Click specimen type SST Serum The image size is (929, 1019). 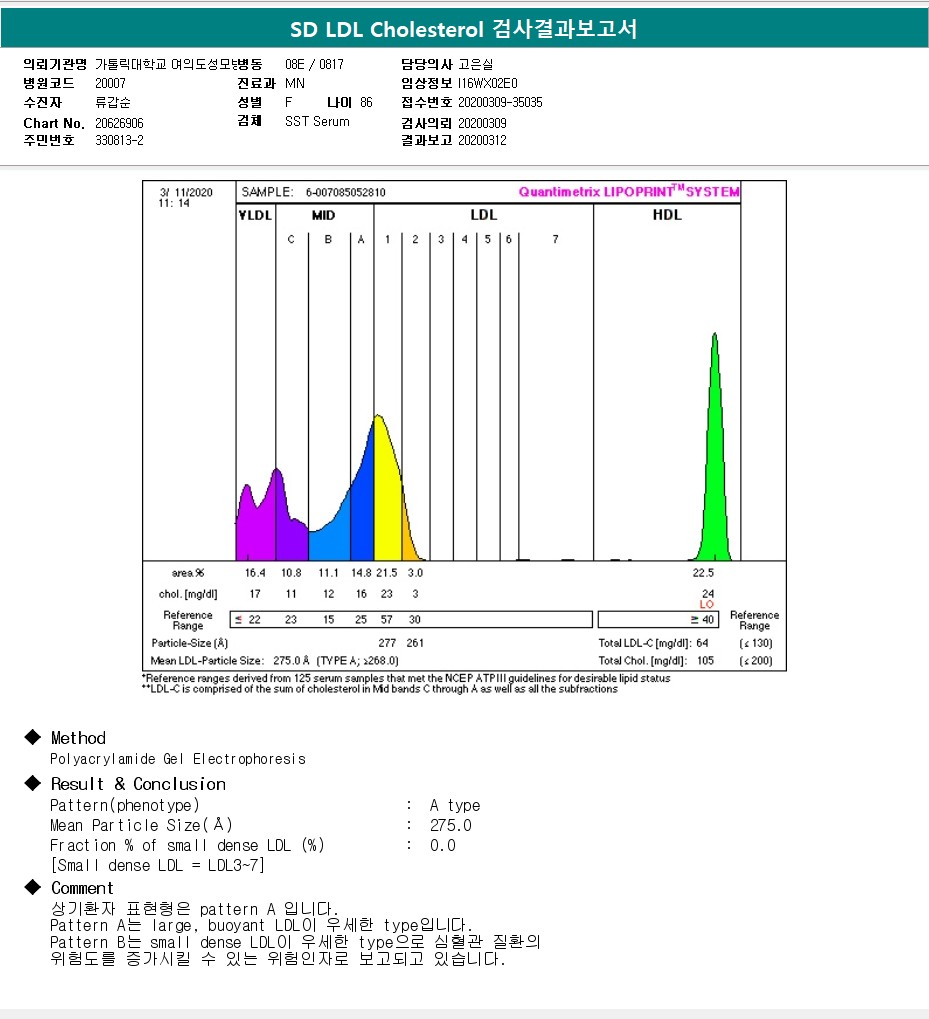pos(317,122)
